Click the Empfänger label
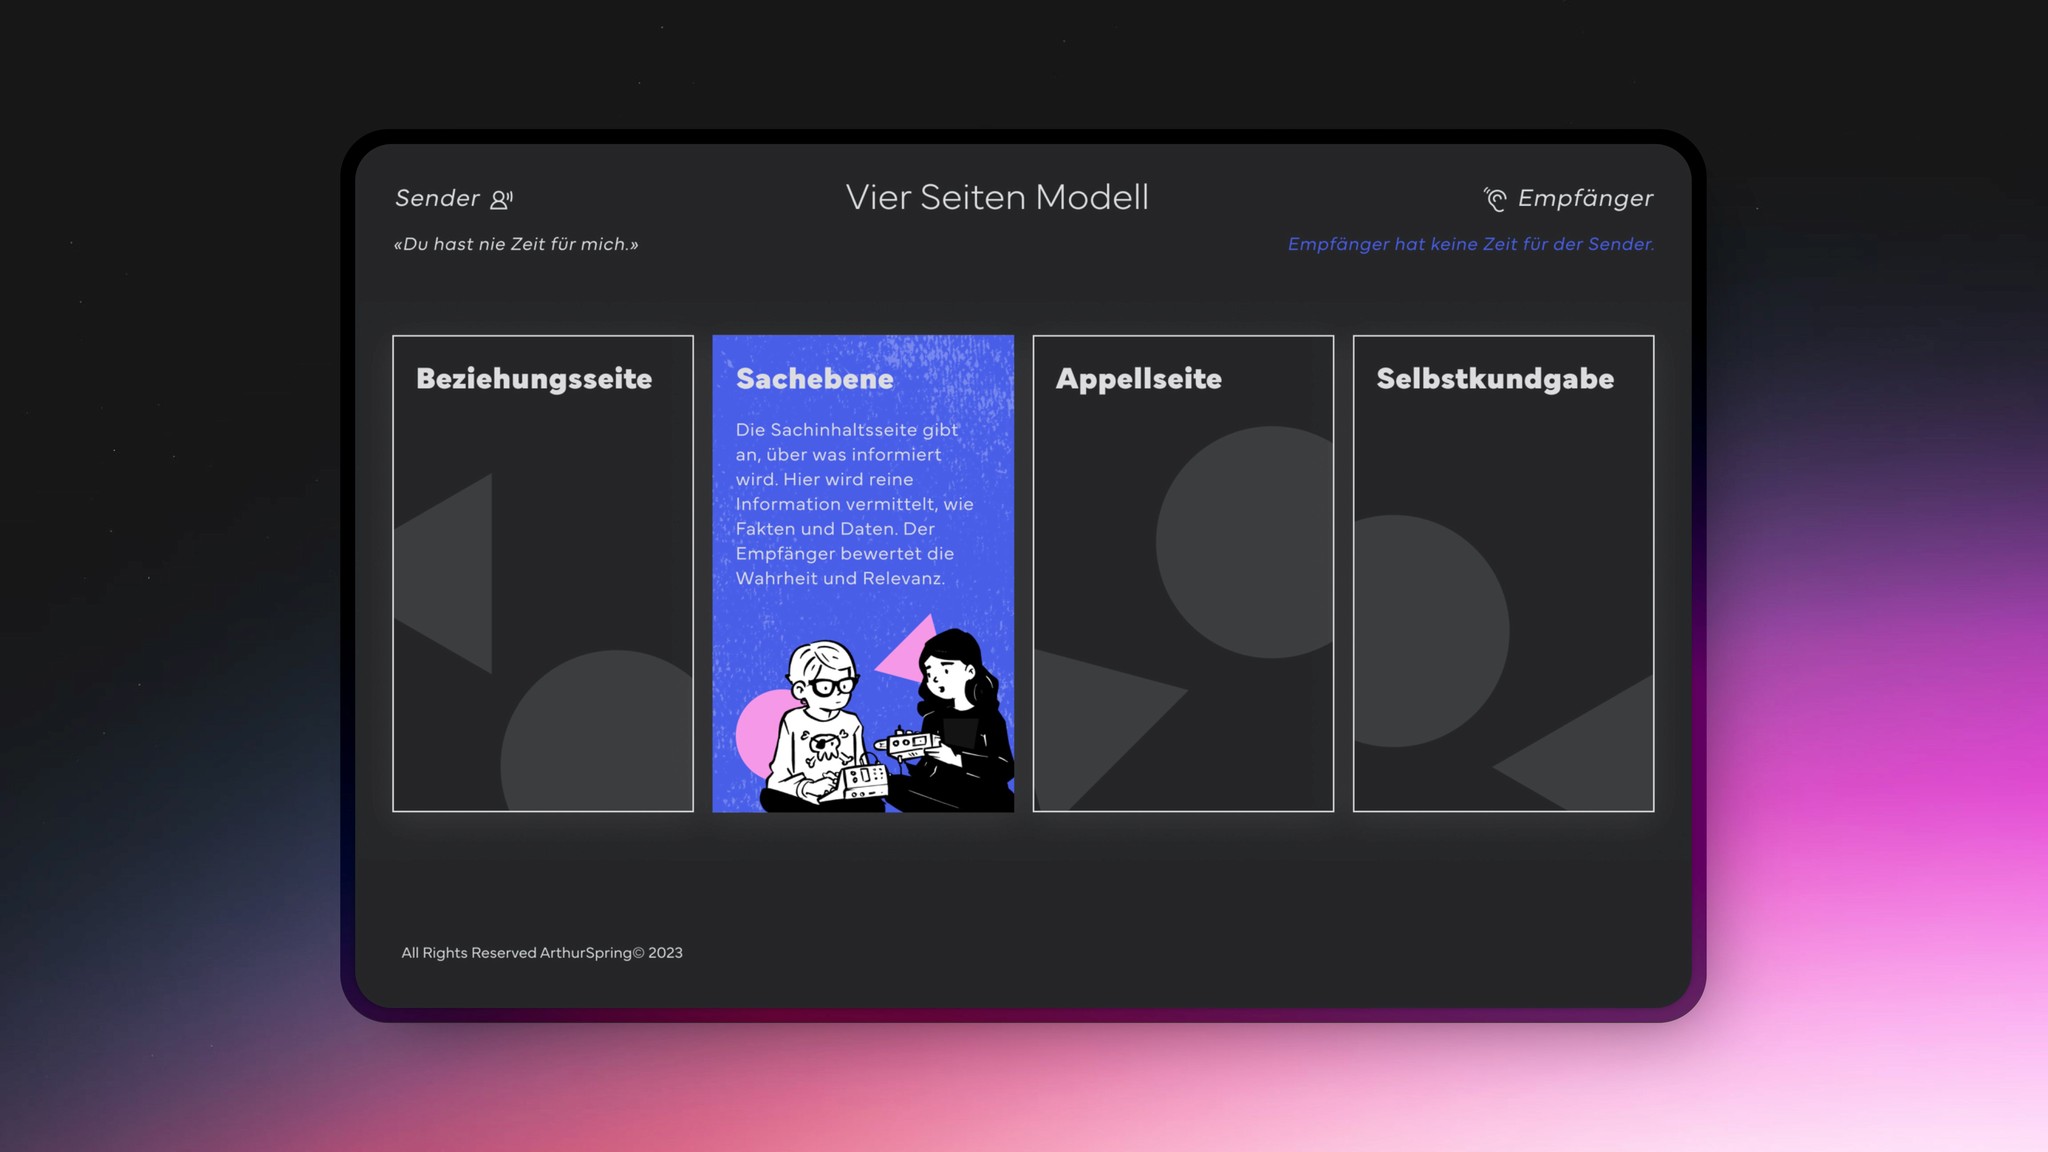 1585,198
